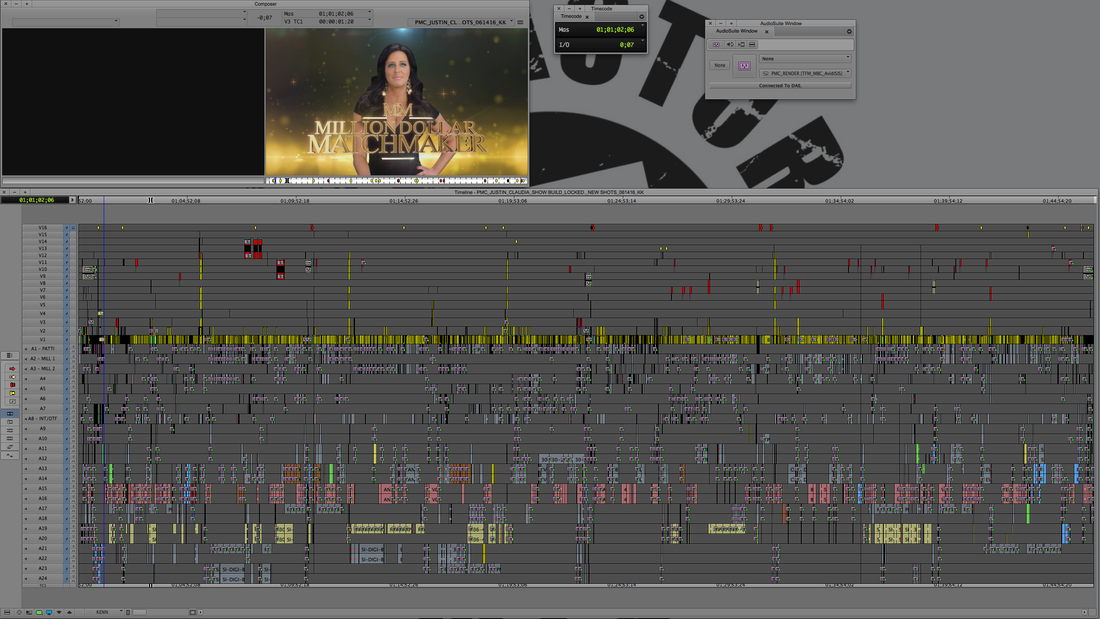Expand A3 - MILL 2 track arrow

26,368
